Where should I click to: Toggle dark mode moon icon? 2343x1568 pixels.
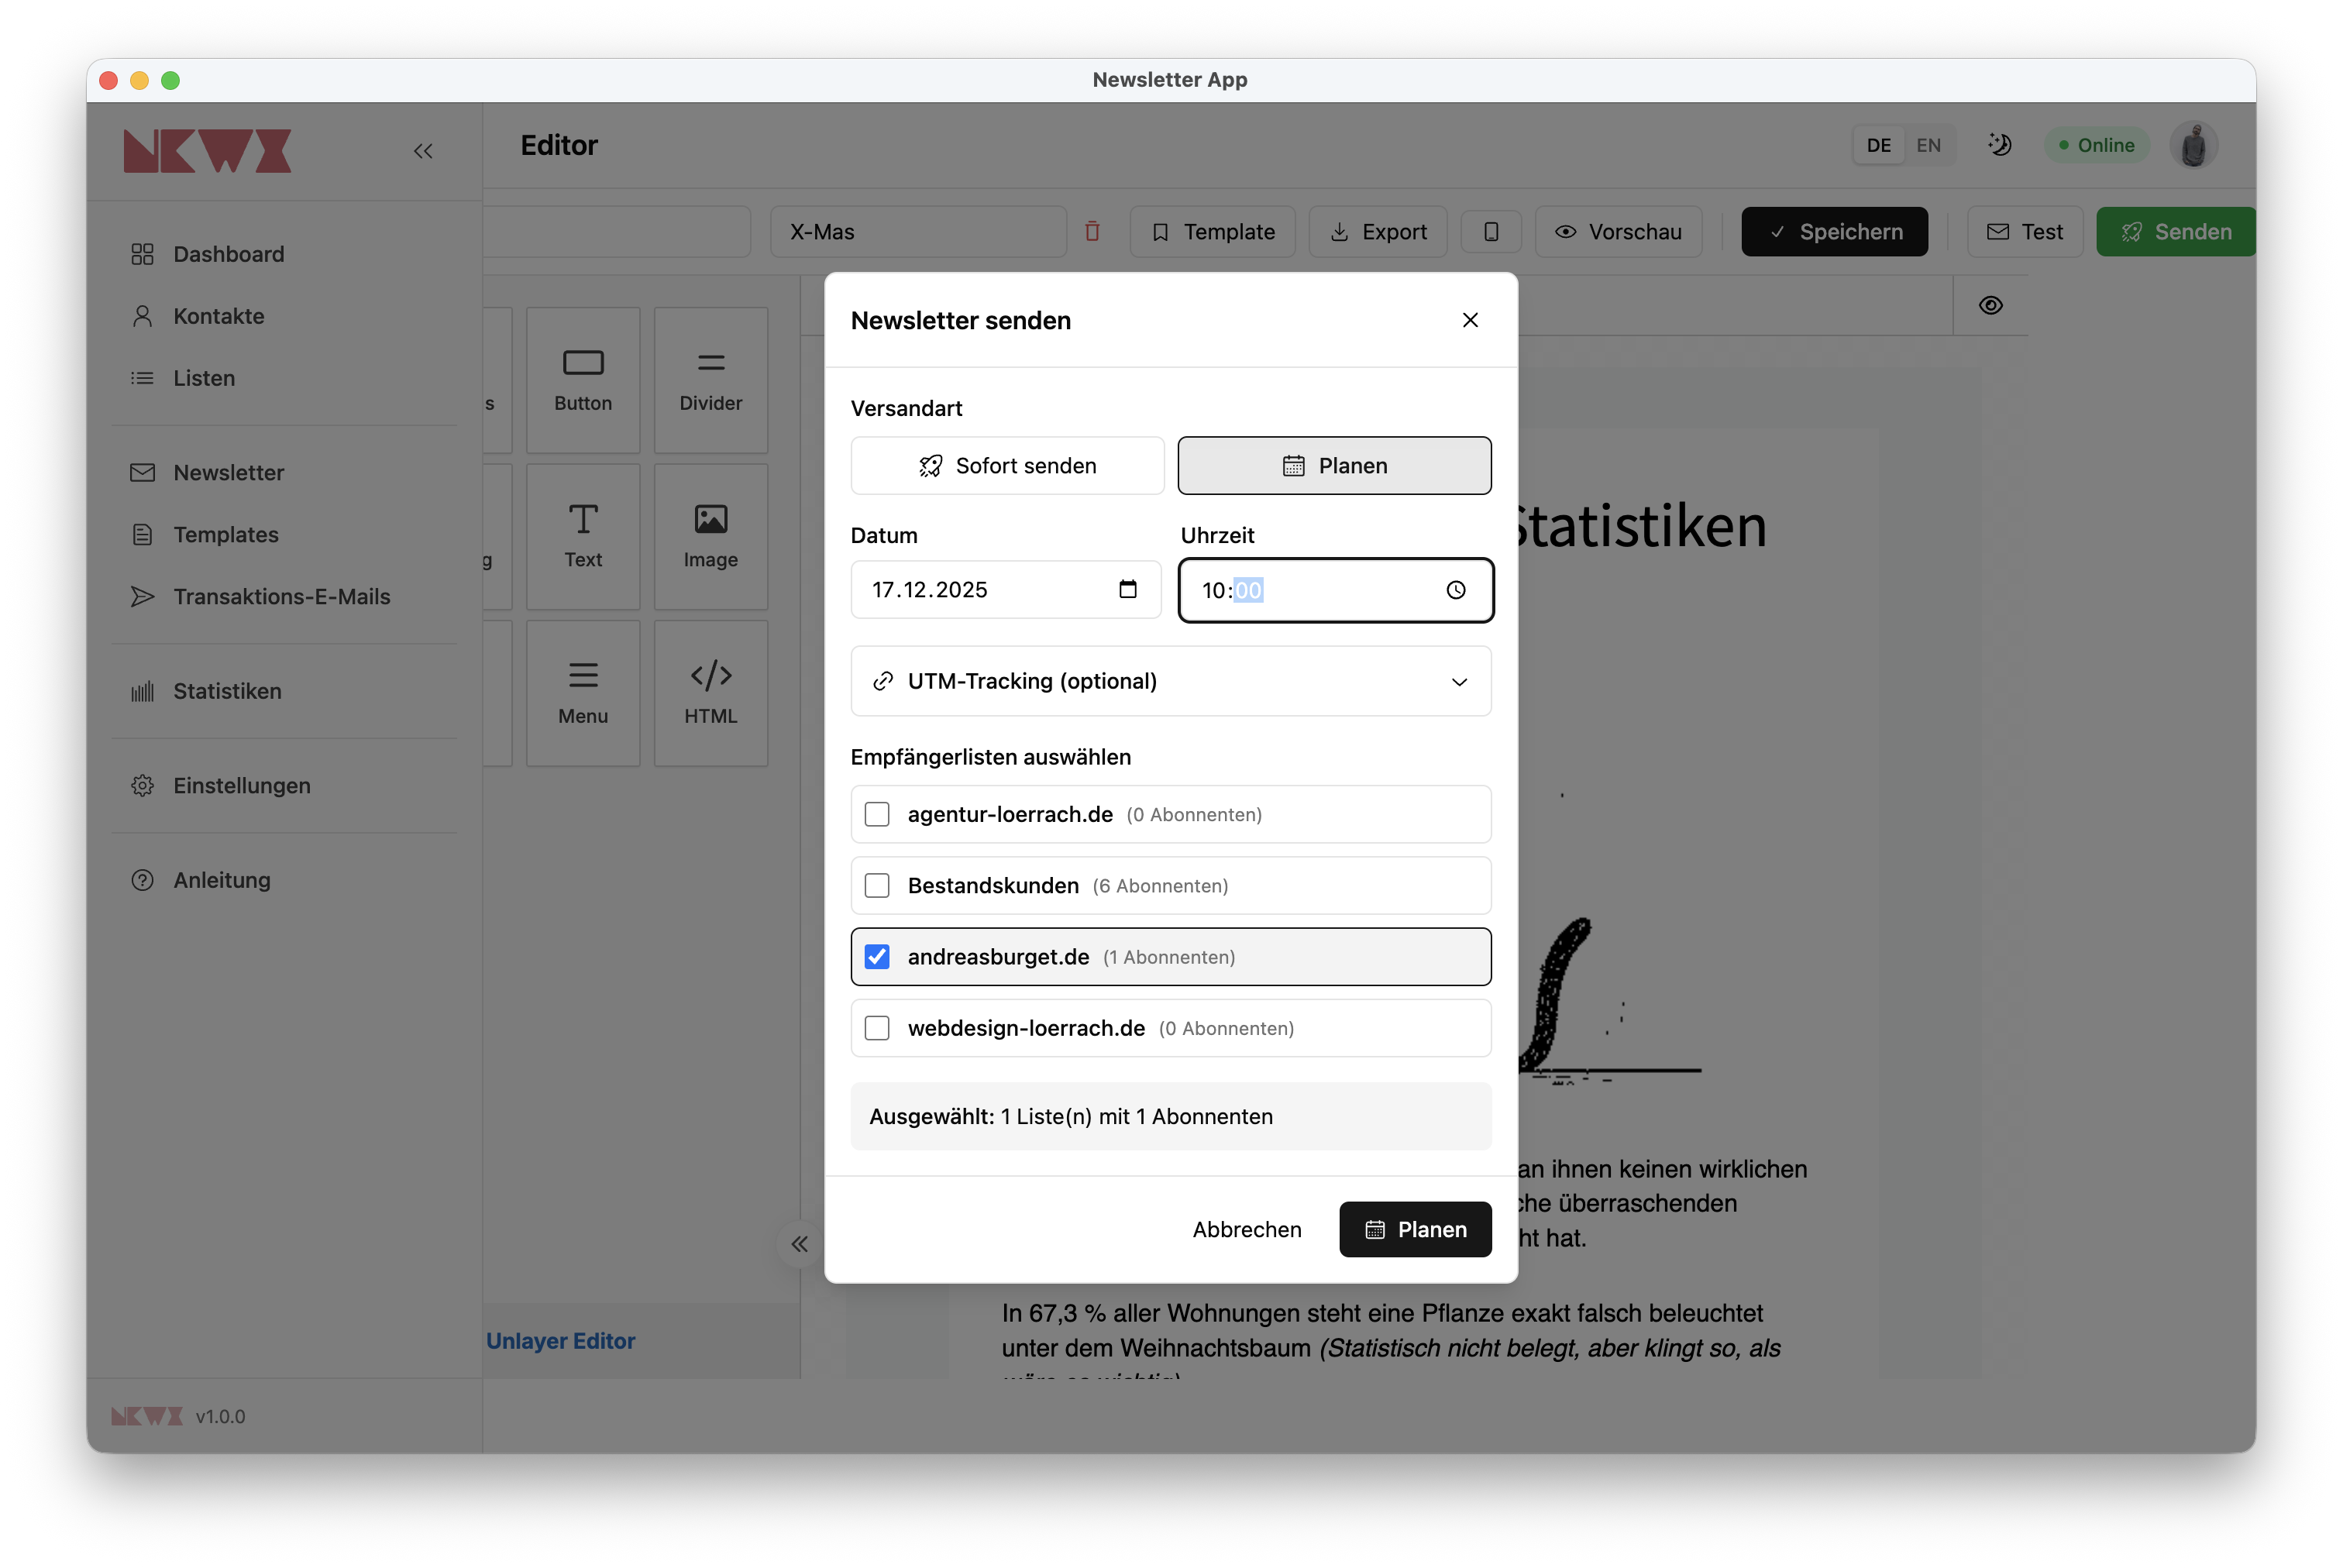[x=1998, y=145]
